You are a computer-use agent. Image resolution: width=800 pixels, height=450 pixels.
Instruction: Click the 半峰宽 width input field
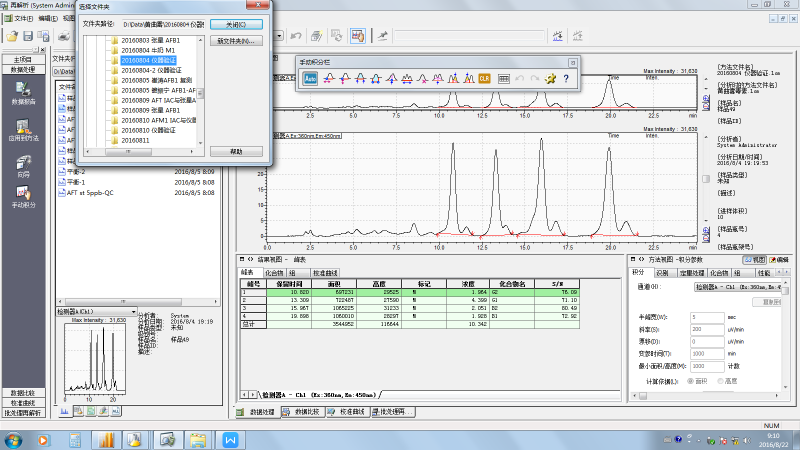coord(710,316)
